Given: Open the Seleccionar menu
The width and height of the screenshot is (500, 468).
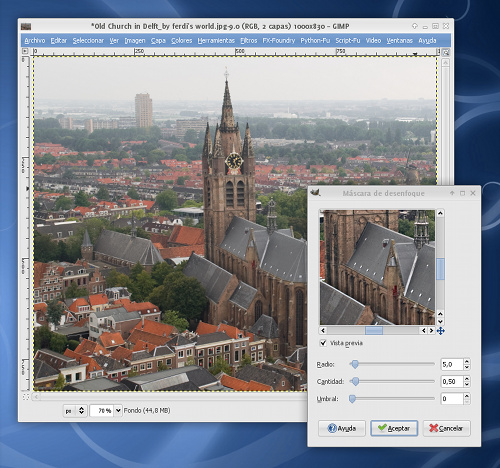Looking at the screenshot, I should 88,40.
